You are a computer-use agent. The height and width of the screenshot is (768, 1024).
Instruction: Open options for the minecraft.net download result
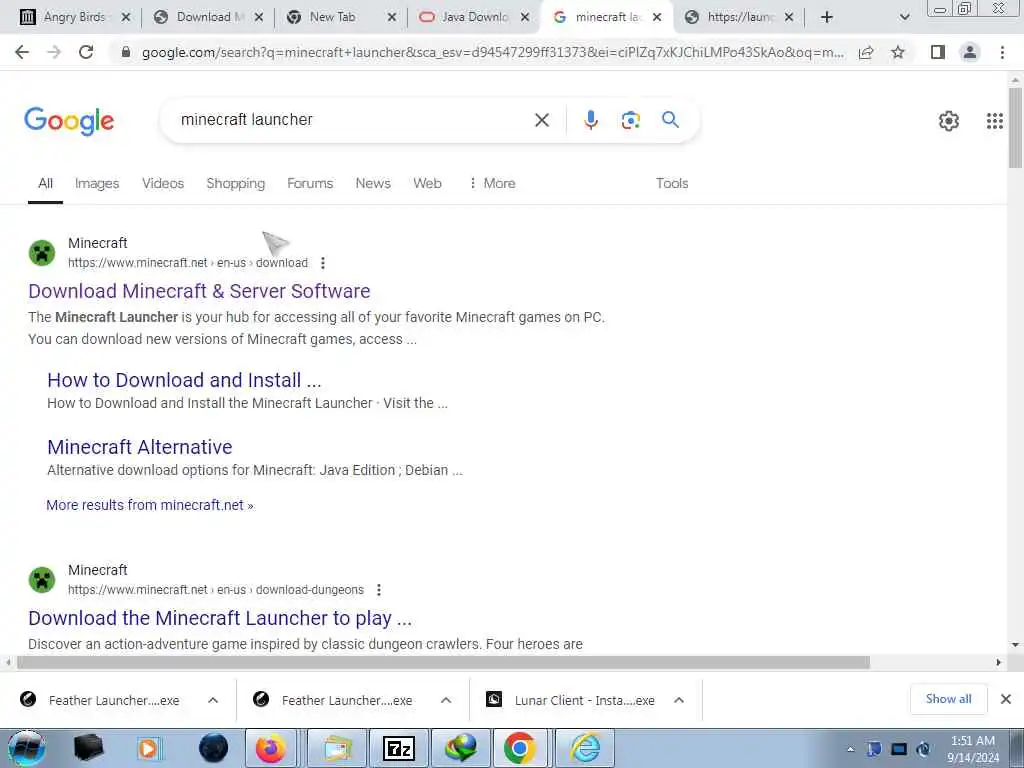coord(323,263)
